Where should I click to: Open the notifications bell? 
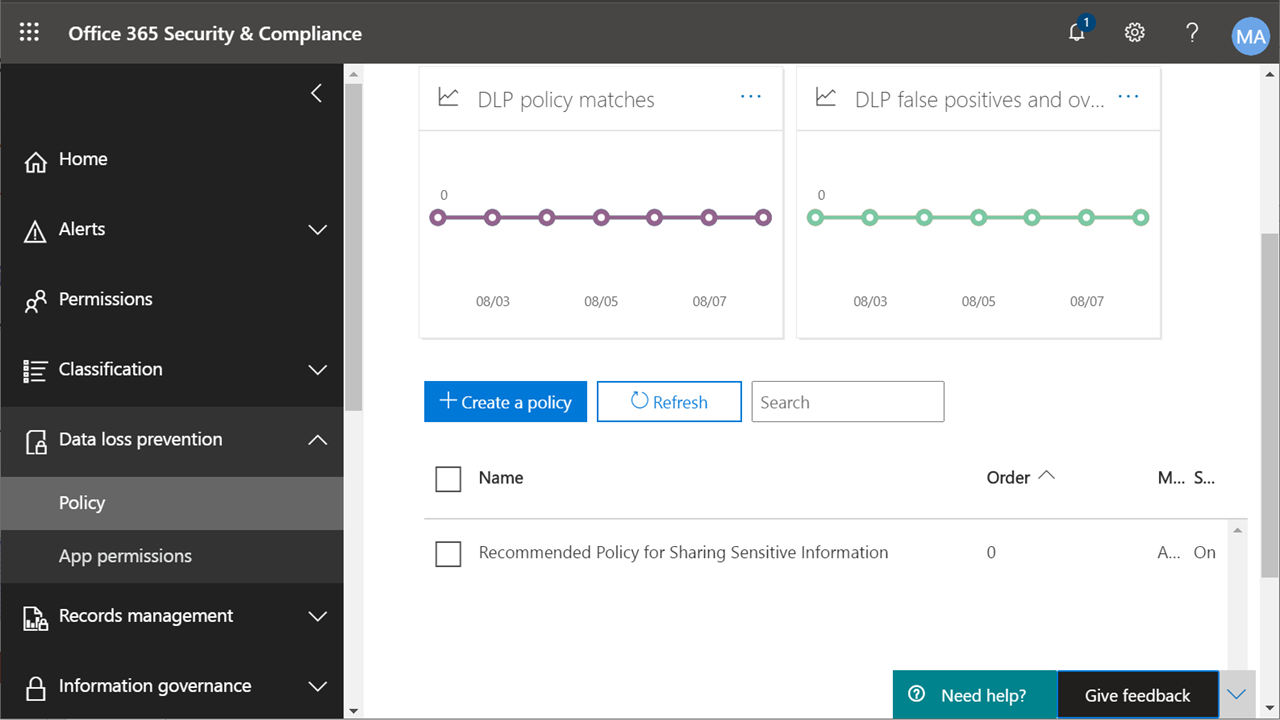click(x=1077, y=32)
